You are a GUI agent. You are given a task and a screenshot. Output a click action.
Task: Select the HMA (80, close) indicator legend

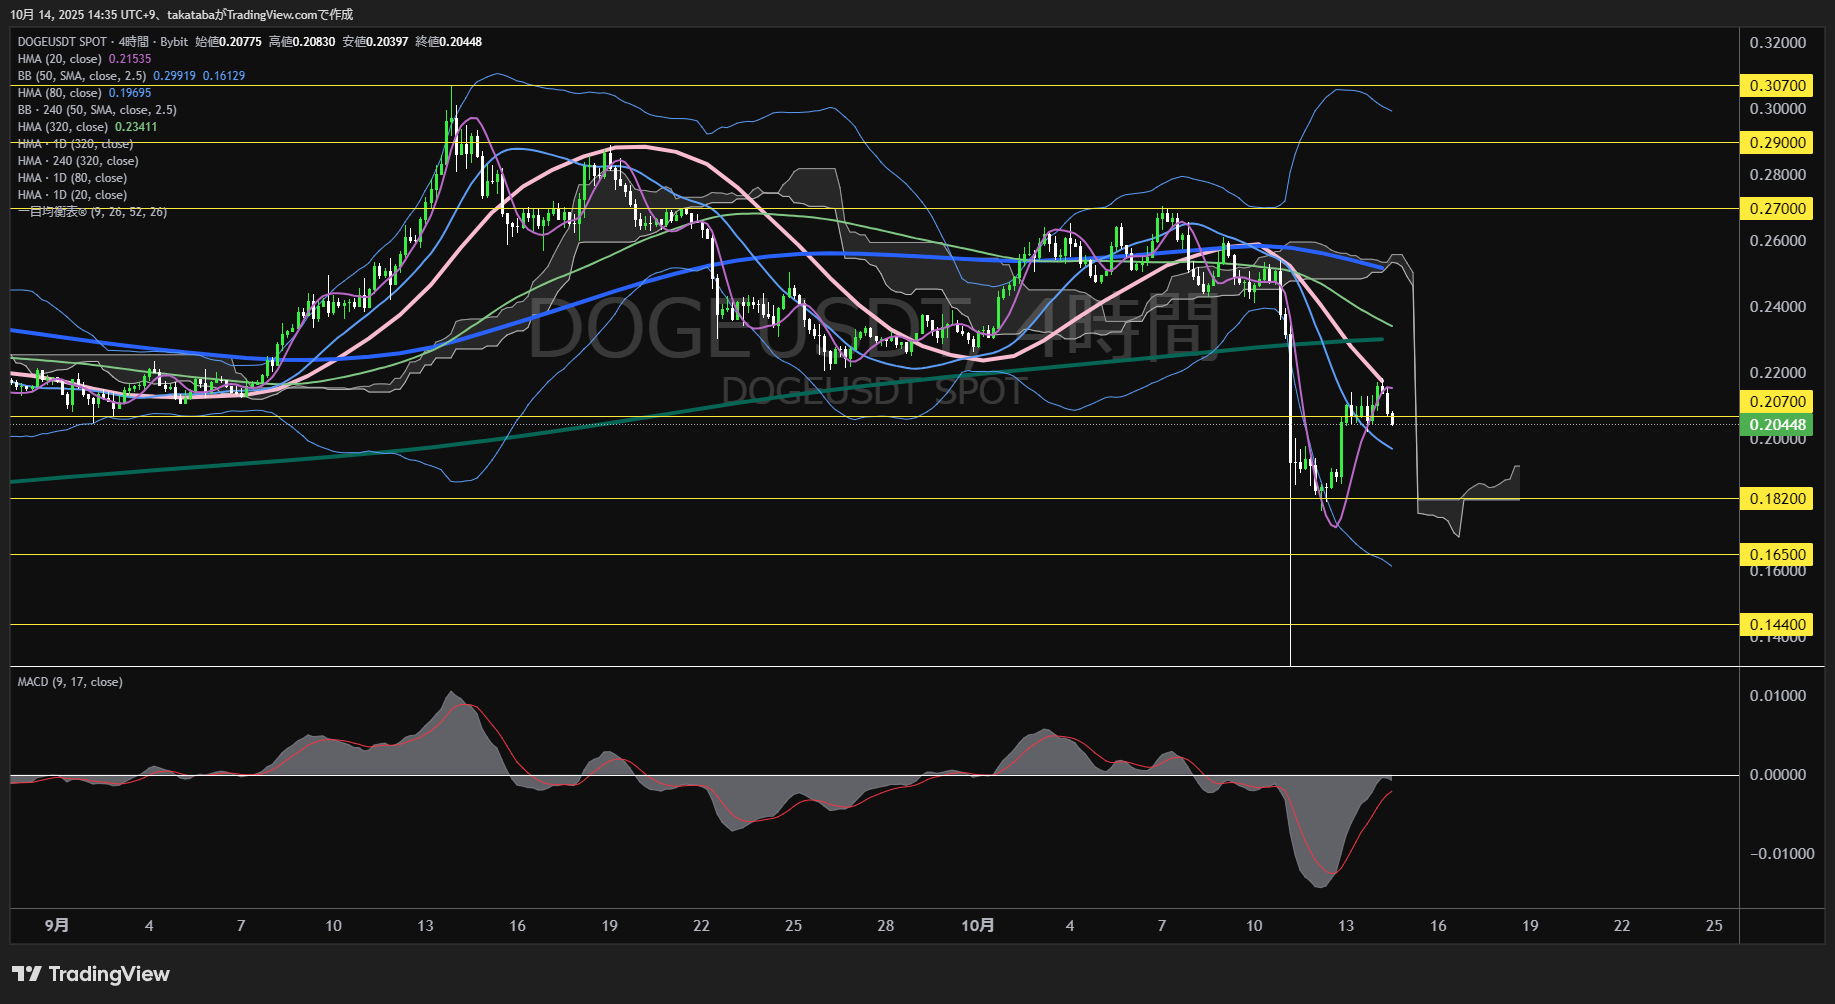tap(60, 93)
